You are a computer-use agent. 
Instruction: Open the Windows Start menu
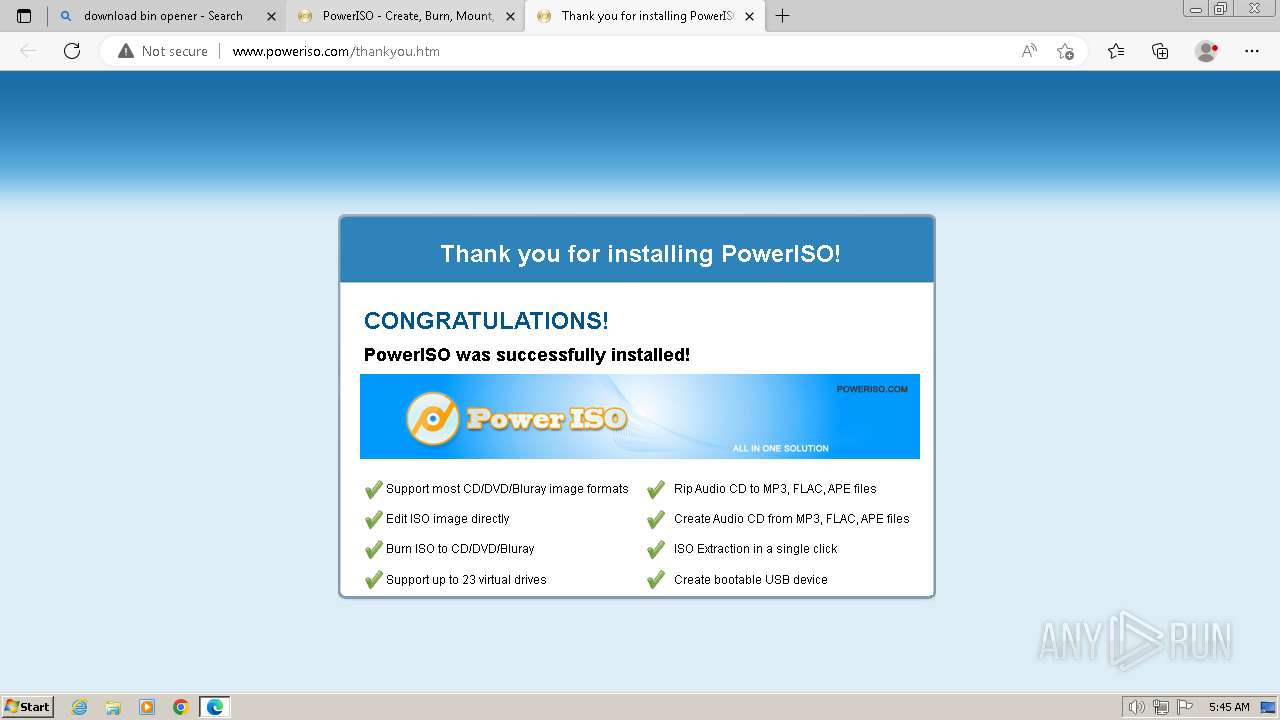tap(28, 706)
